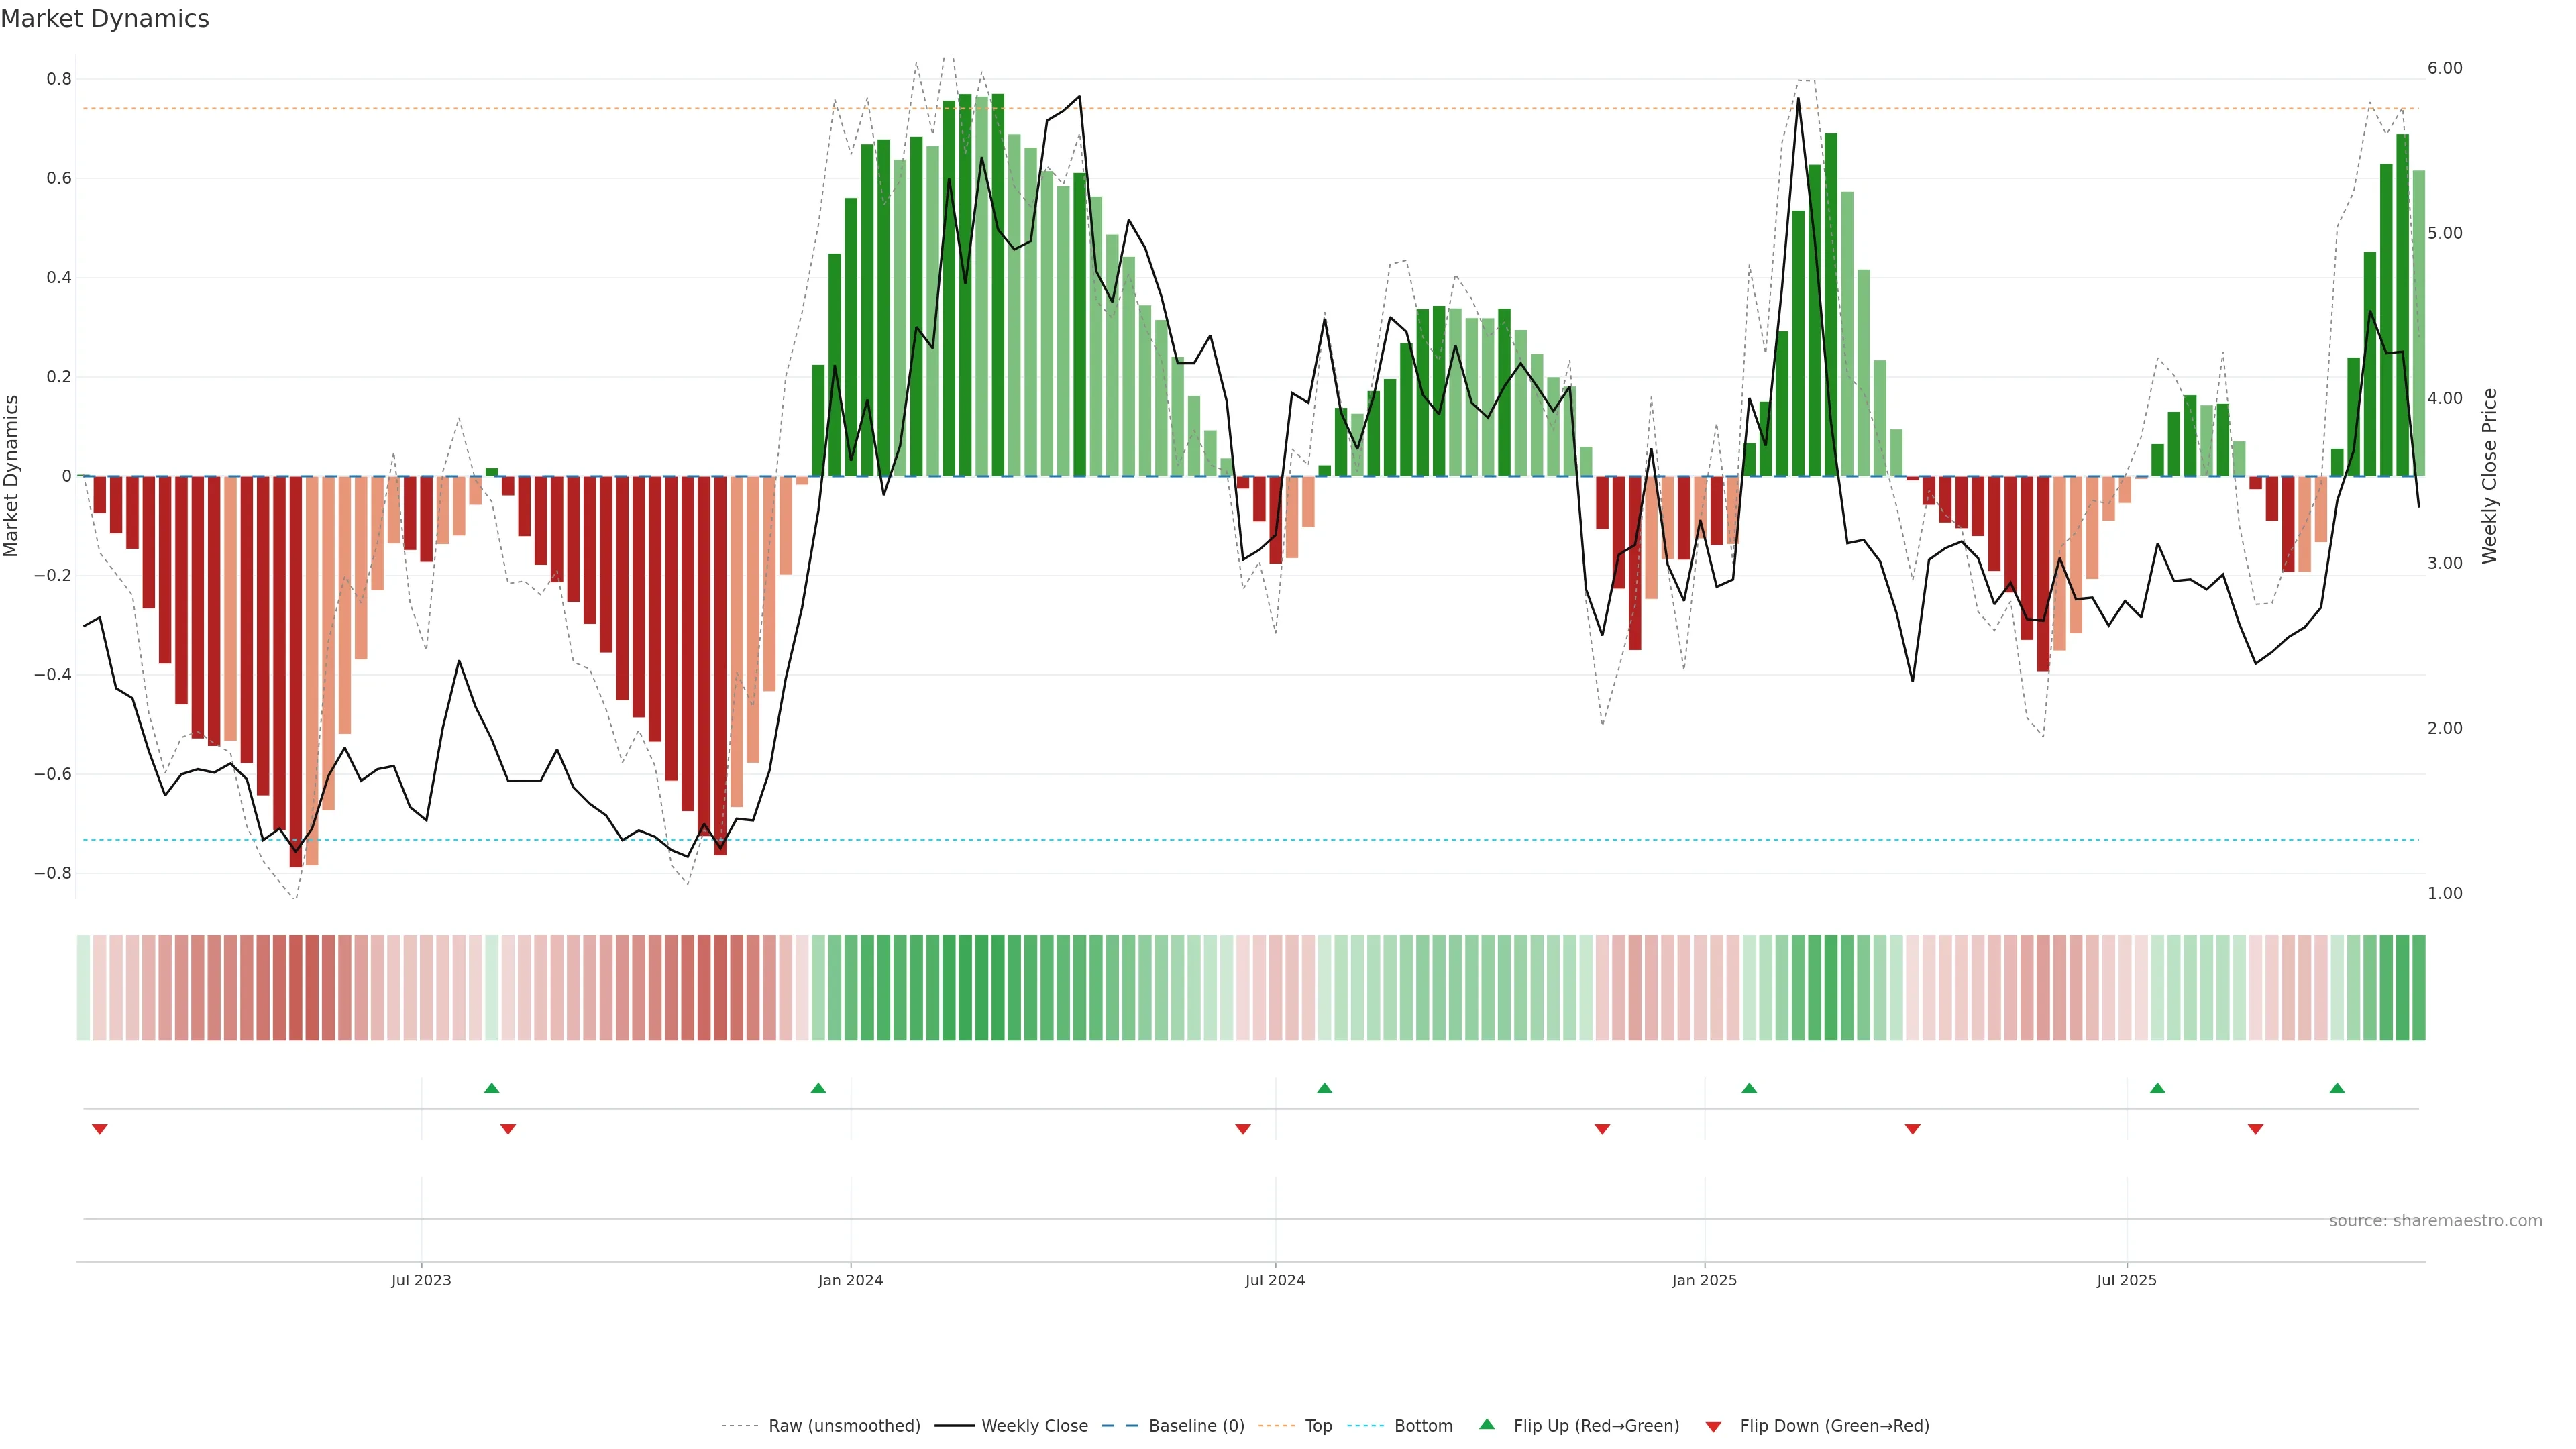The width and height of the screenshot is (2576, 1449).
Task: Click the Weekly Close Price axis title
Action: coord(2489,476)
